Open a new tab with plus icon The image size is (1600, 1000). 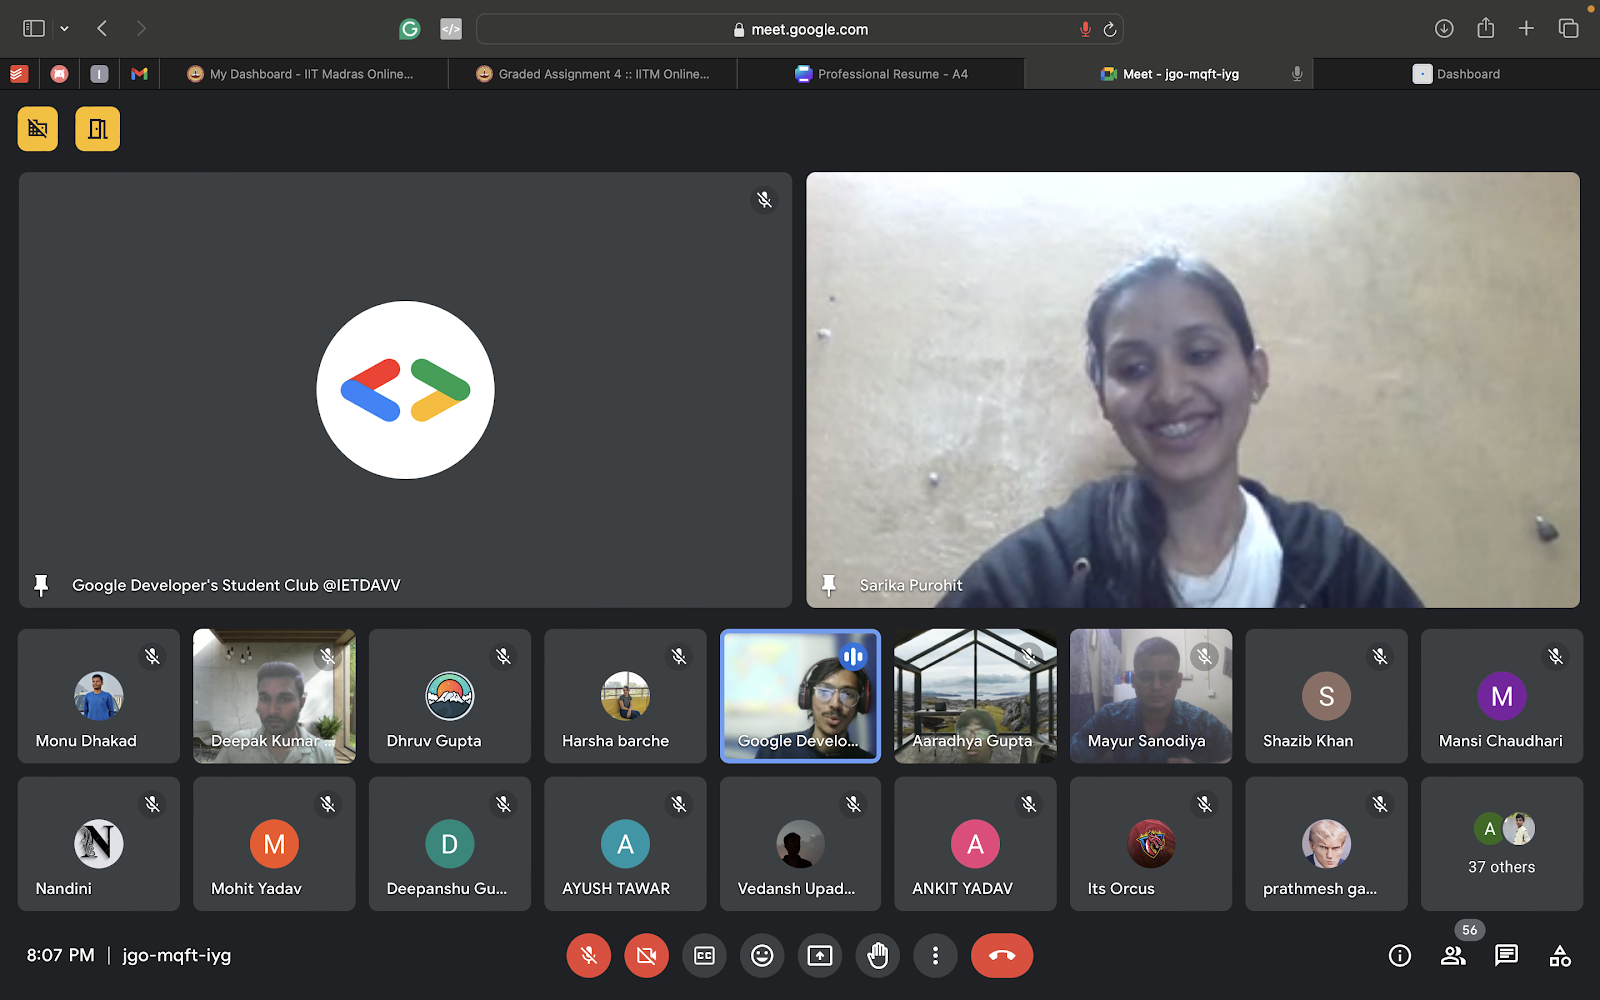tap(1526, 29)
